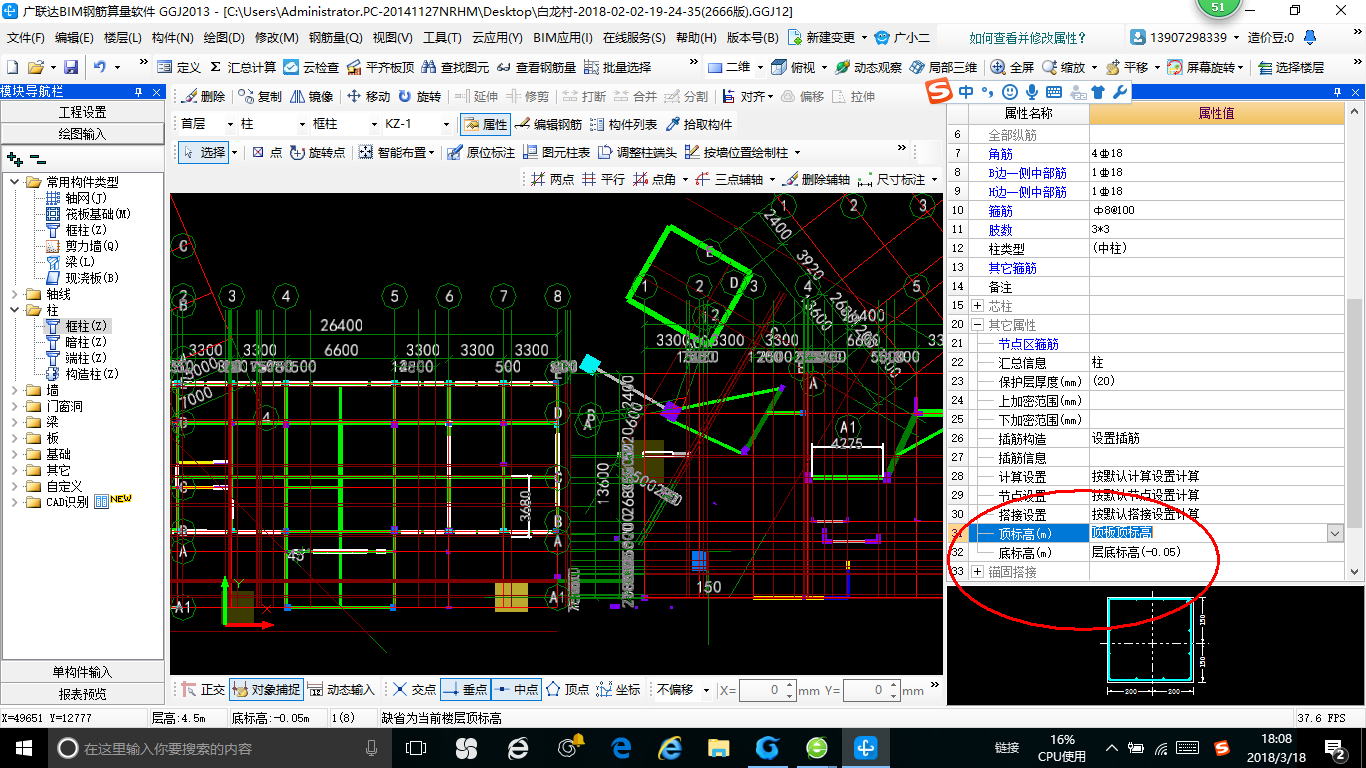Click the 工程设置 button
Image resolution: width=1366 pixels, height=768 pixels.
click(x=83, y=112)
